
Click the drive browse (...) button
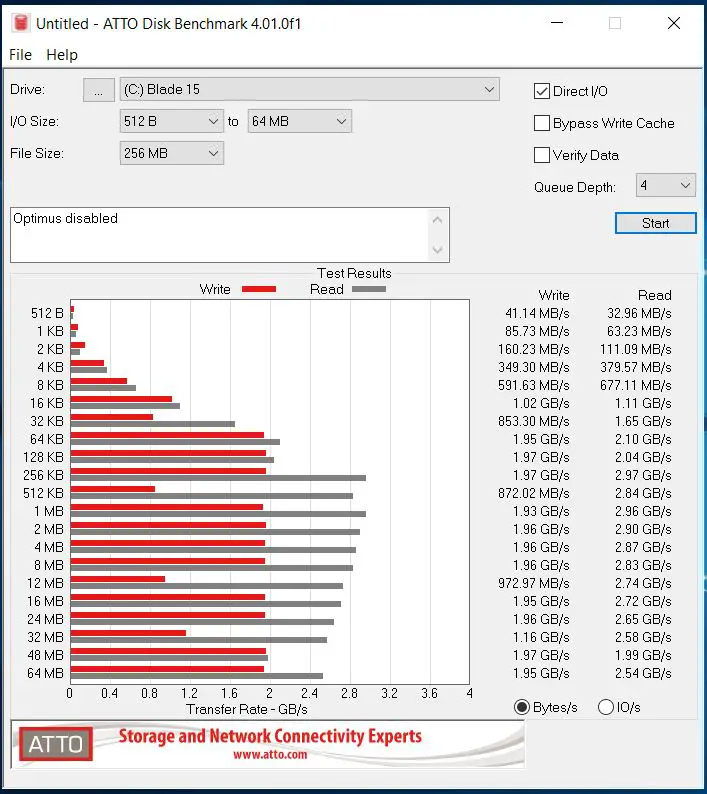(x=98, y=90)
